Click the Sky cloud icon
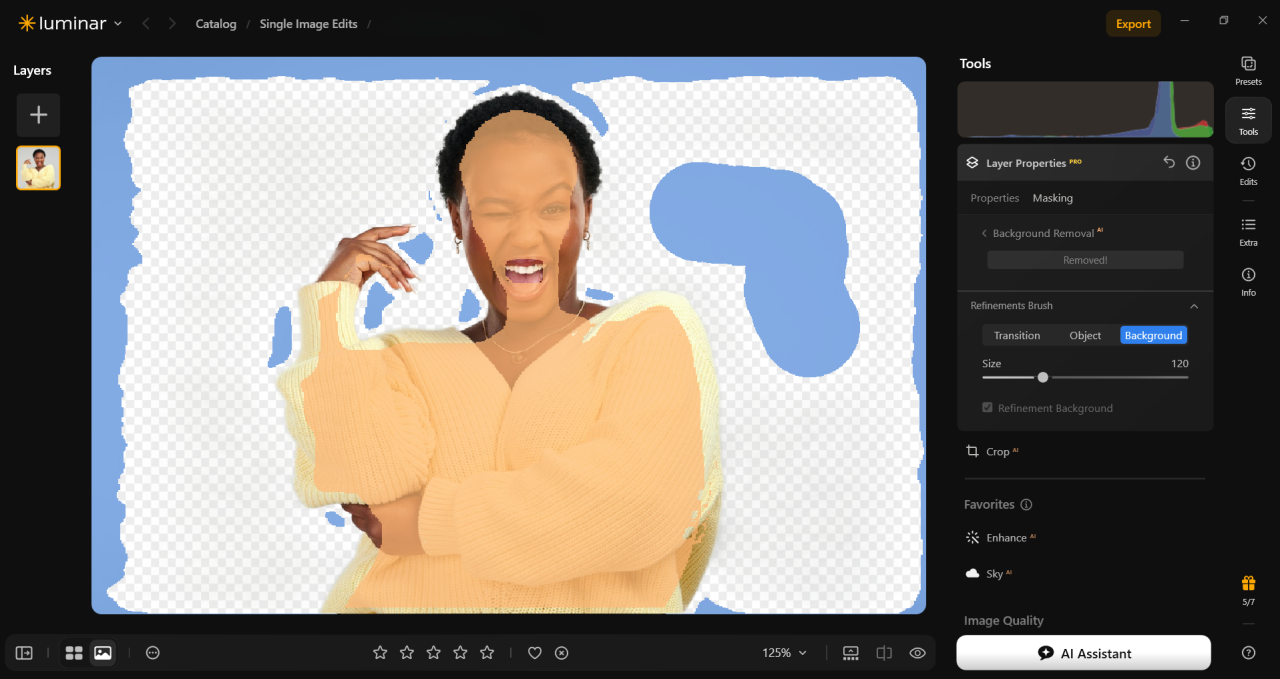This screenshot has height=679, width=1280. [x=972, y=574]
